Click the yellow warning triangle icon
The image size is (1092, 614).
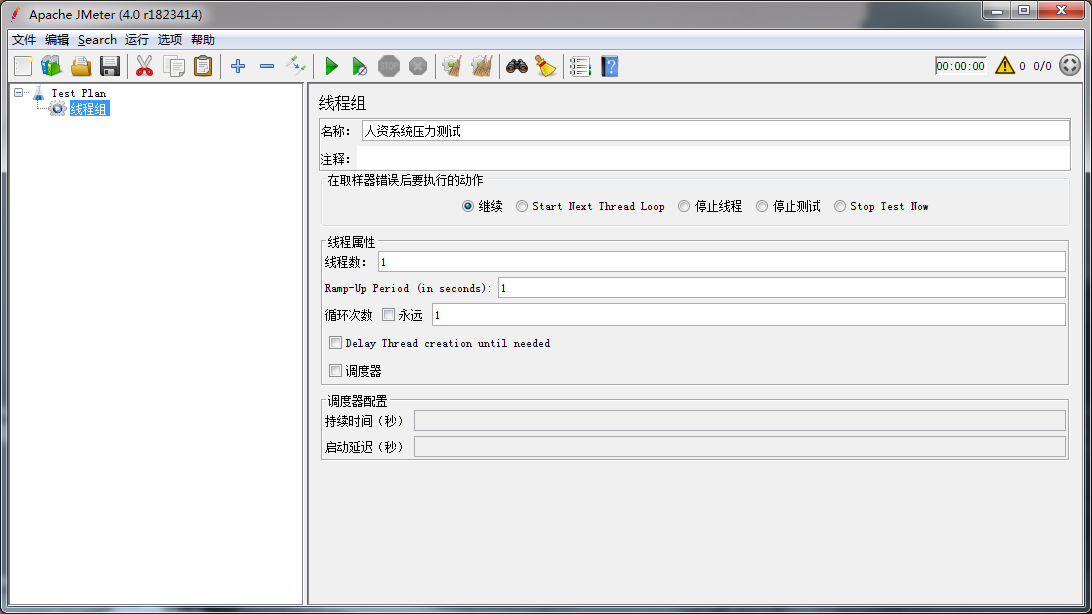click(1004, 65)
